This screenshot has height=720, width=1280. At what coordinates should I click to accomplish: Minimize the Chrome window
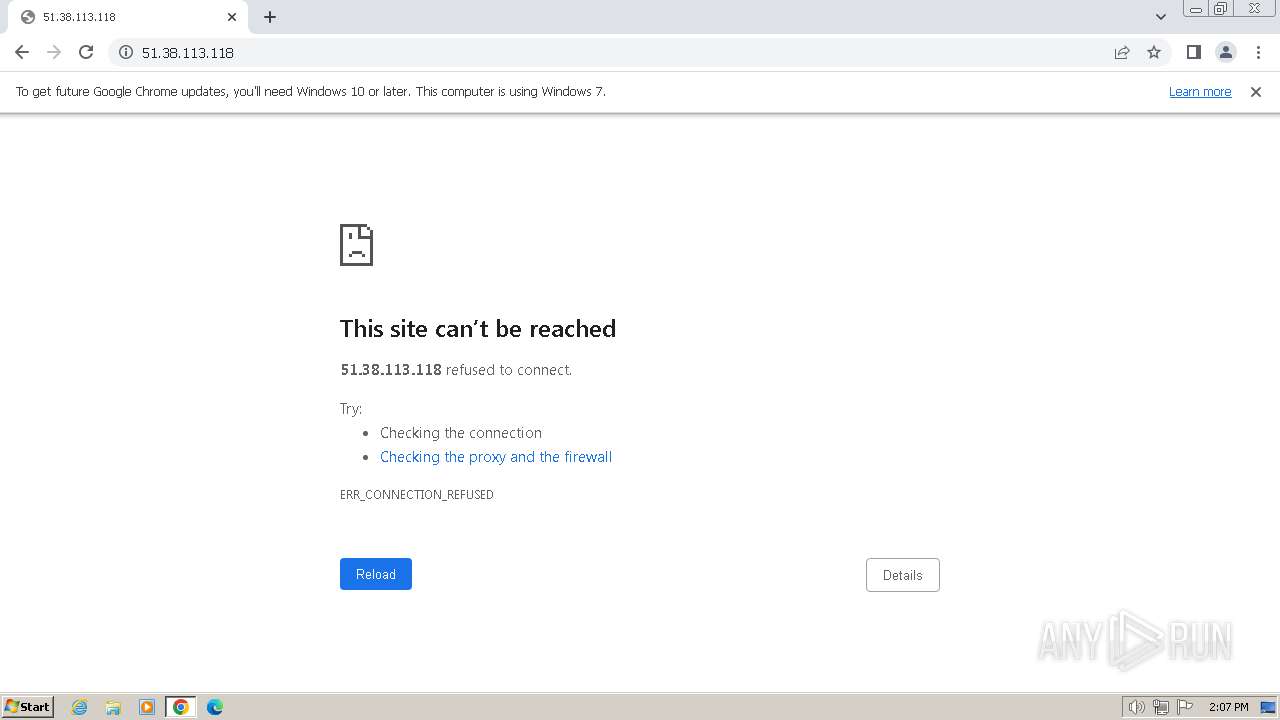(x=1195, y=9)
